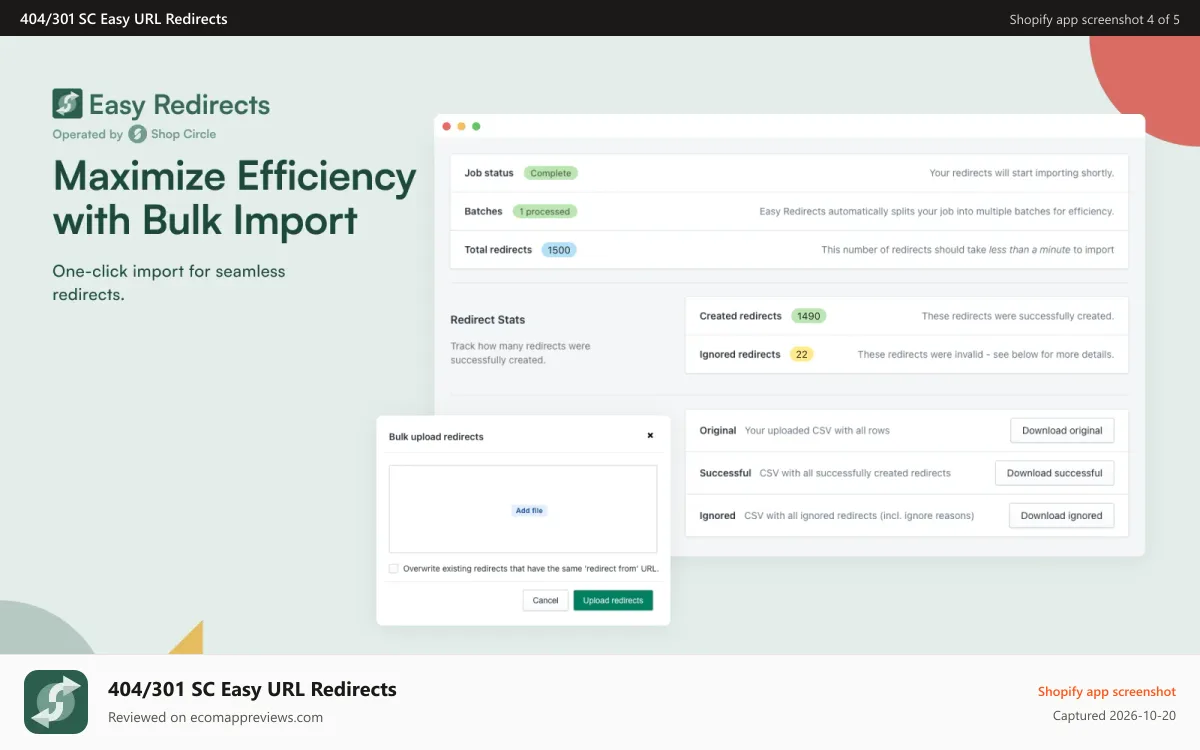The width and height of the screenshot is (1200, 750).
Task: Click the Cancel button
Action: pyautogui.click(x=545, y=600)
